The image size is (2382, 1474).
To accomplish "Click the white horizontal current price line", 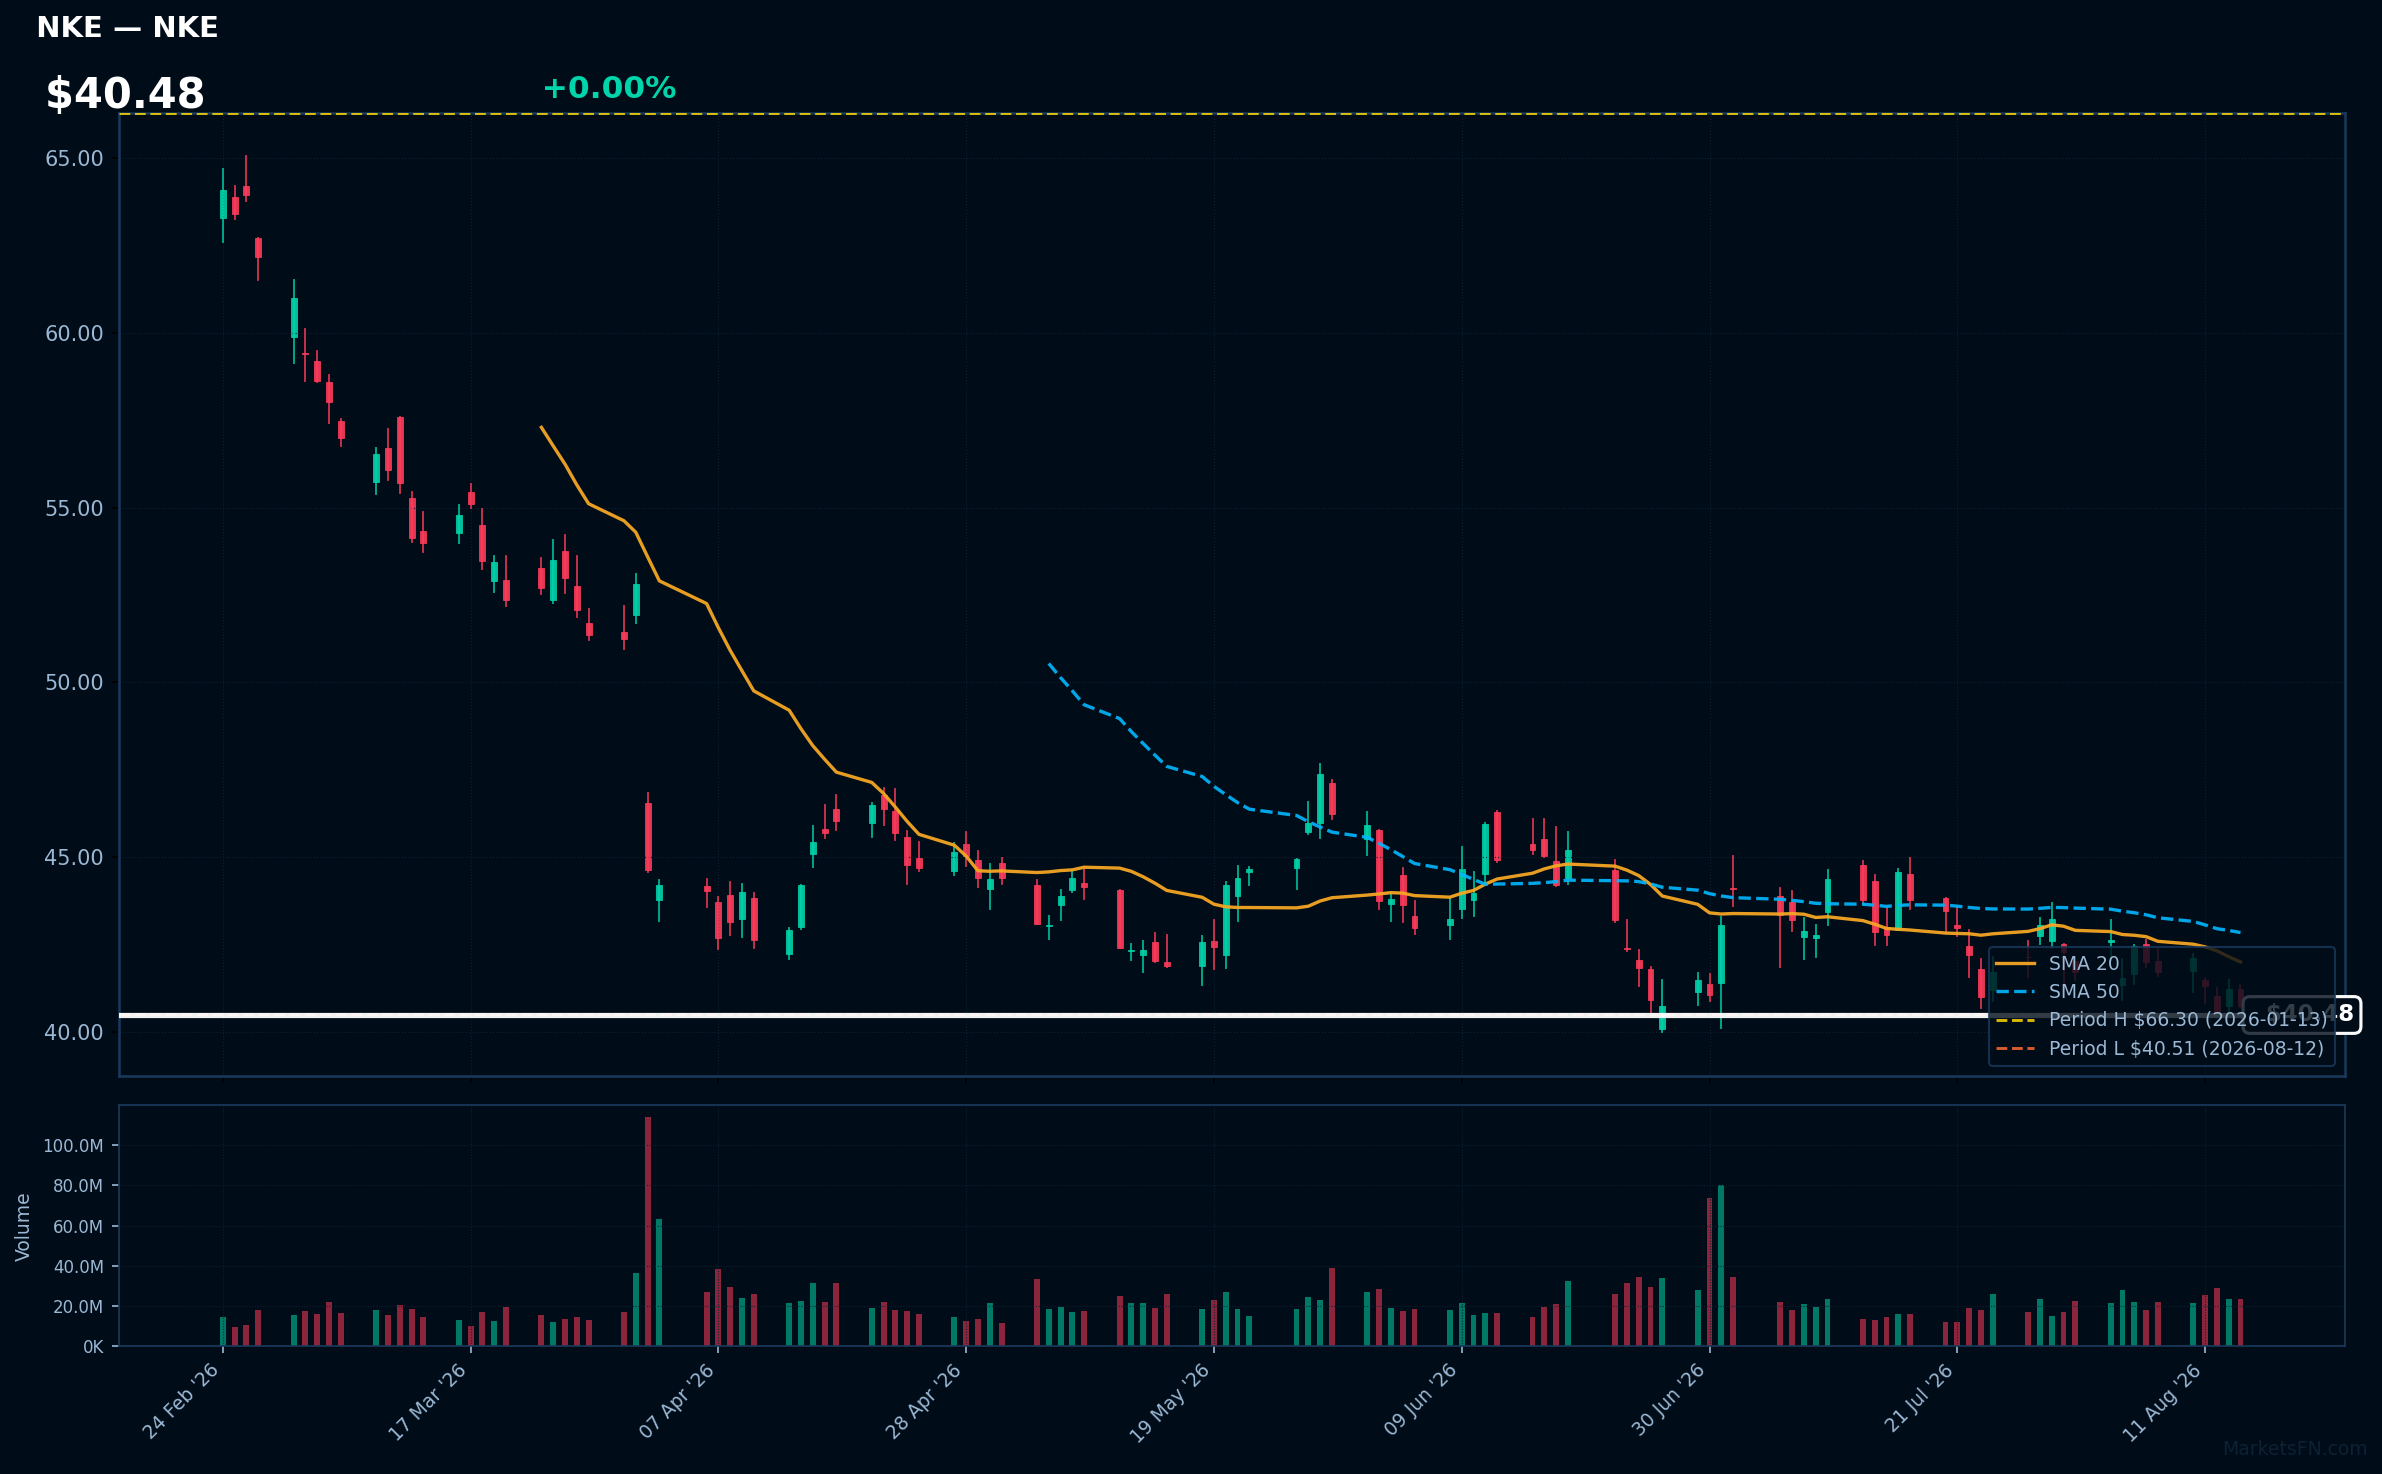I will tap(1232, 1016).
